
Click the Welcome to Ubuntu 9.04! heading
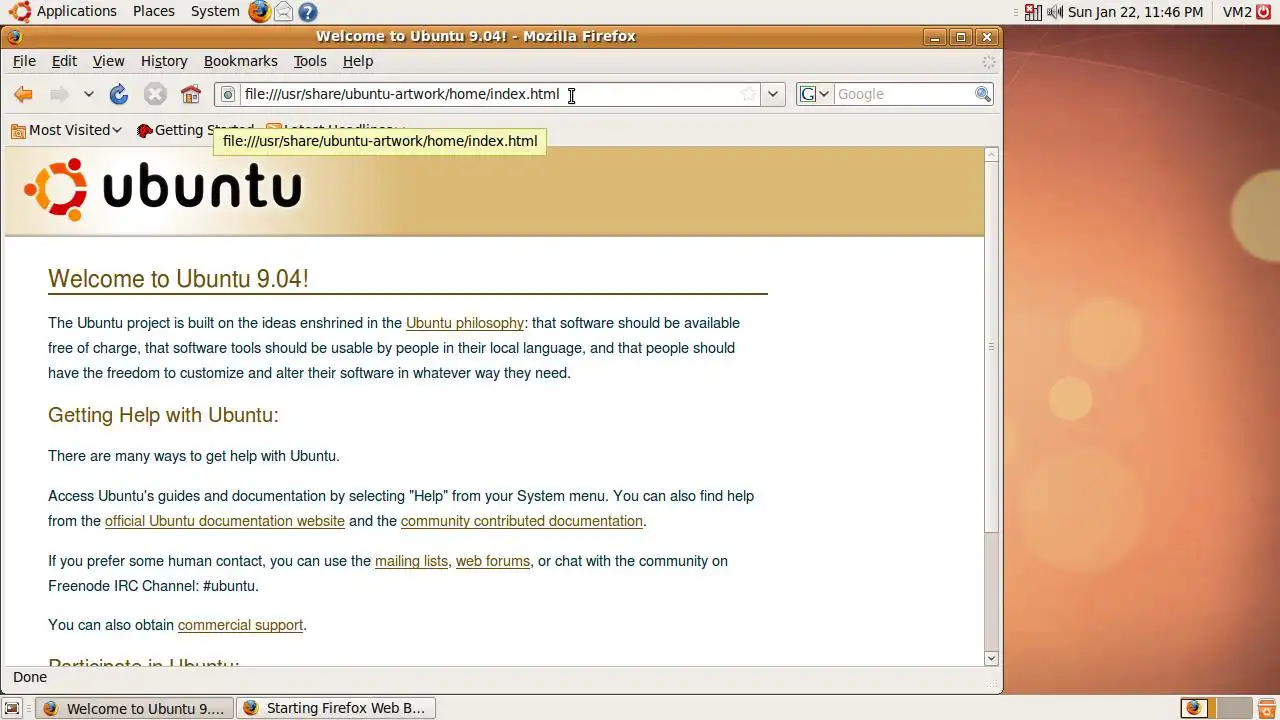[178, 279]
